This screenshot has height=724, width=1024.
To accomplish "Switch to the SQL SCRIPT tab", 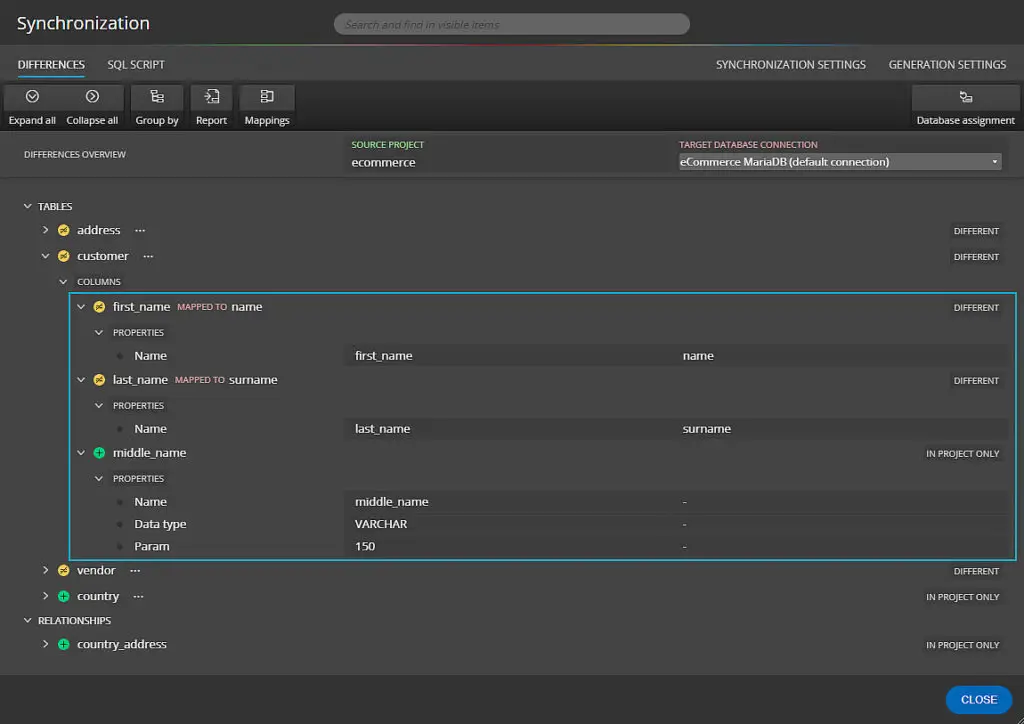I will (136, 65).
